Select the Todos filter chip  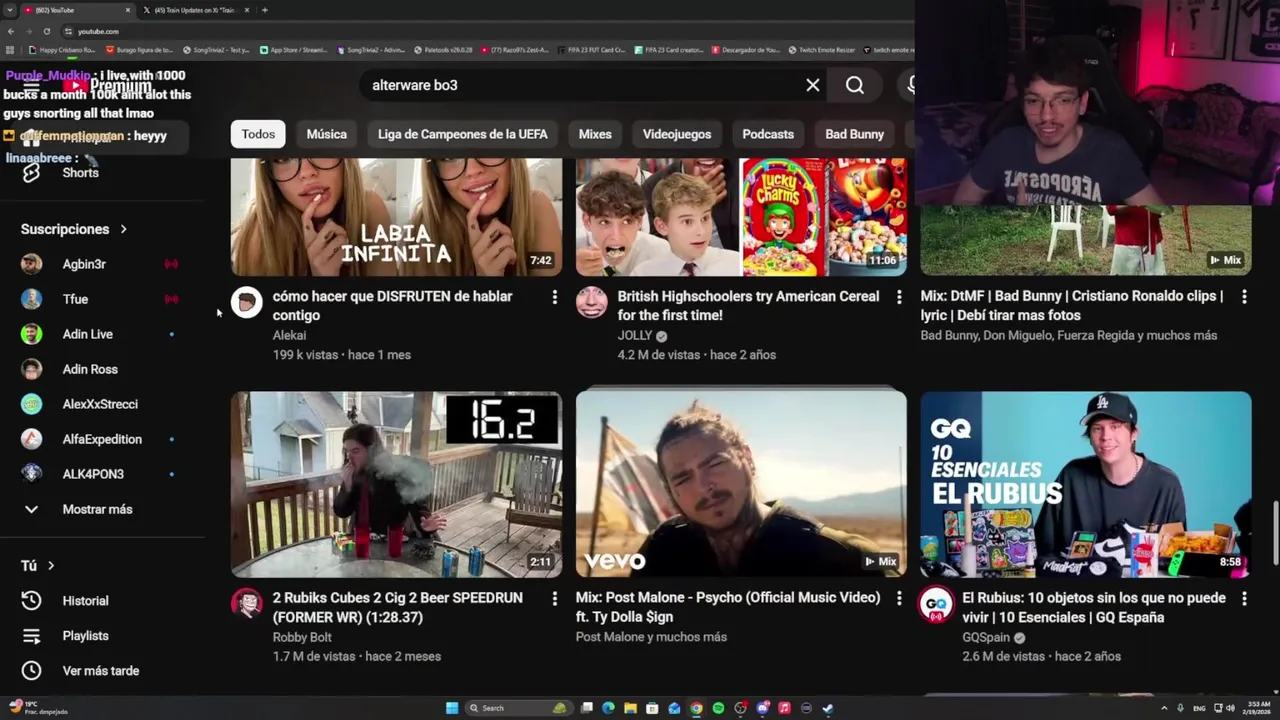click(x=258, y=134)
